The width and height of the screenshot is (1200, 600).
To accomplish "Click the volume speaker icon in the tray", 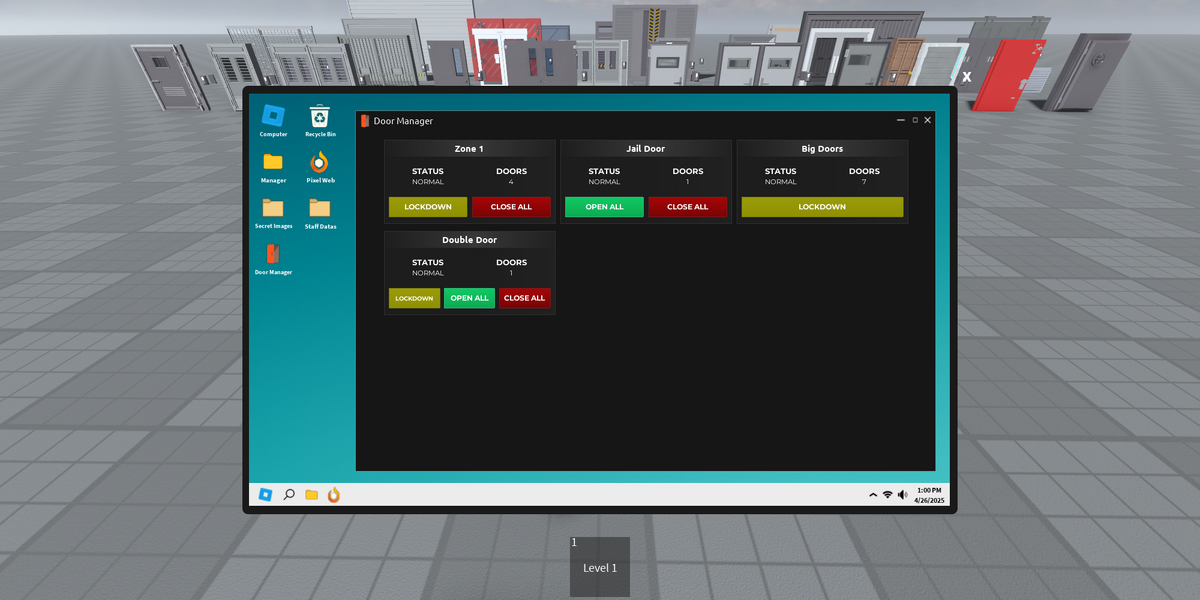I will pyautogui.click(x=902, y=495).
